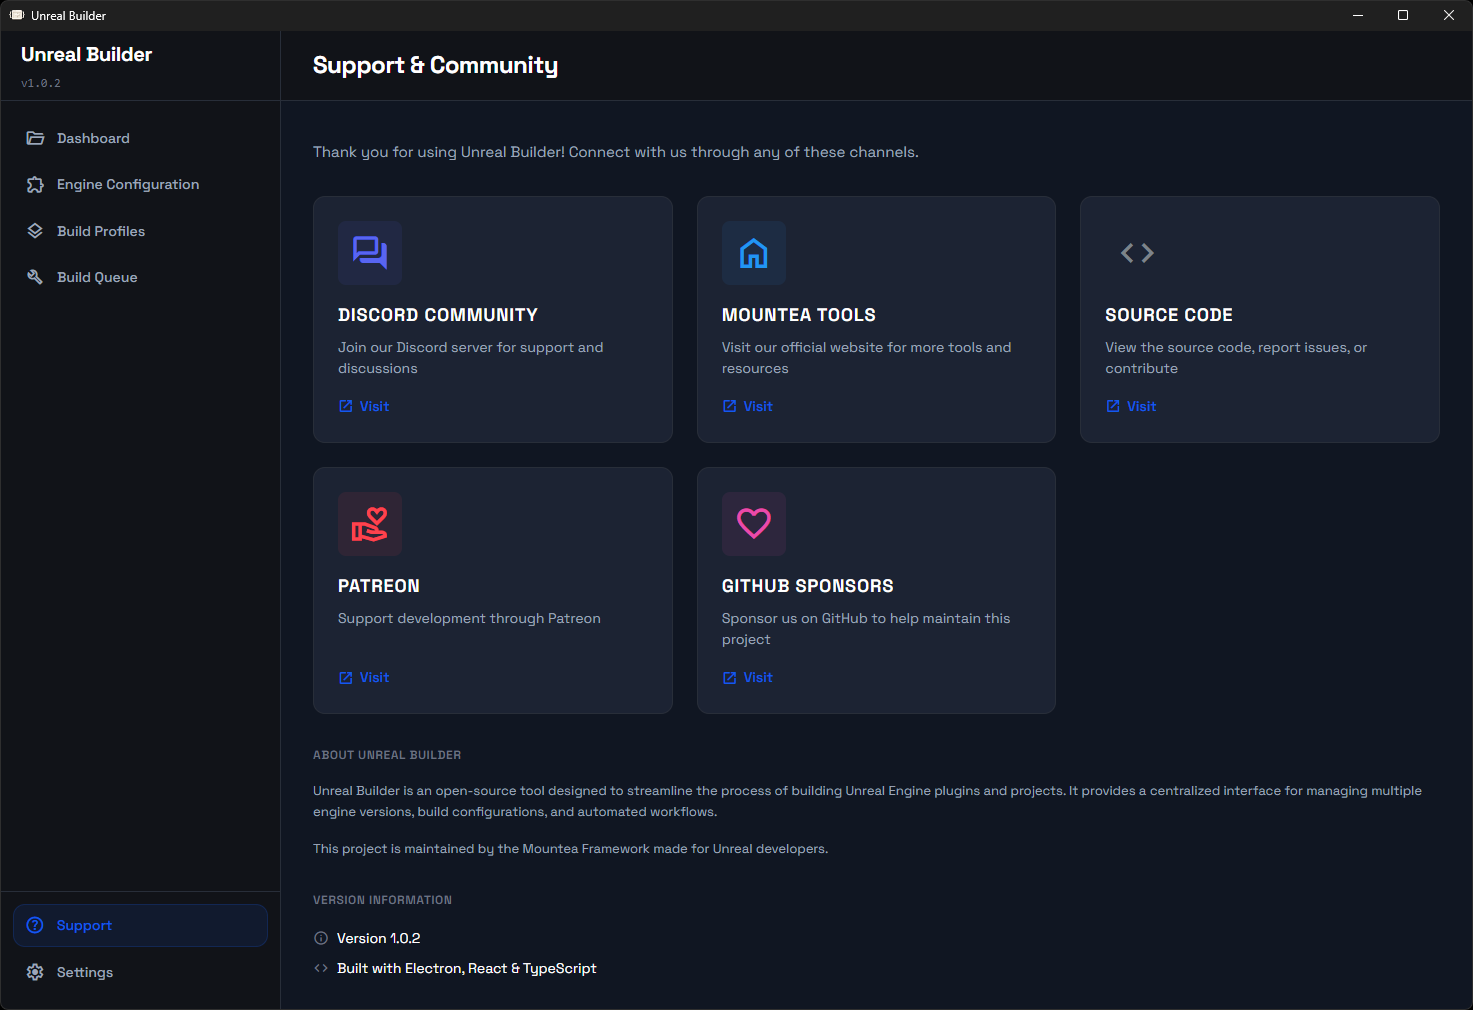
Task: Open Build Profiles section
Action: (x=140, y=231)
